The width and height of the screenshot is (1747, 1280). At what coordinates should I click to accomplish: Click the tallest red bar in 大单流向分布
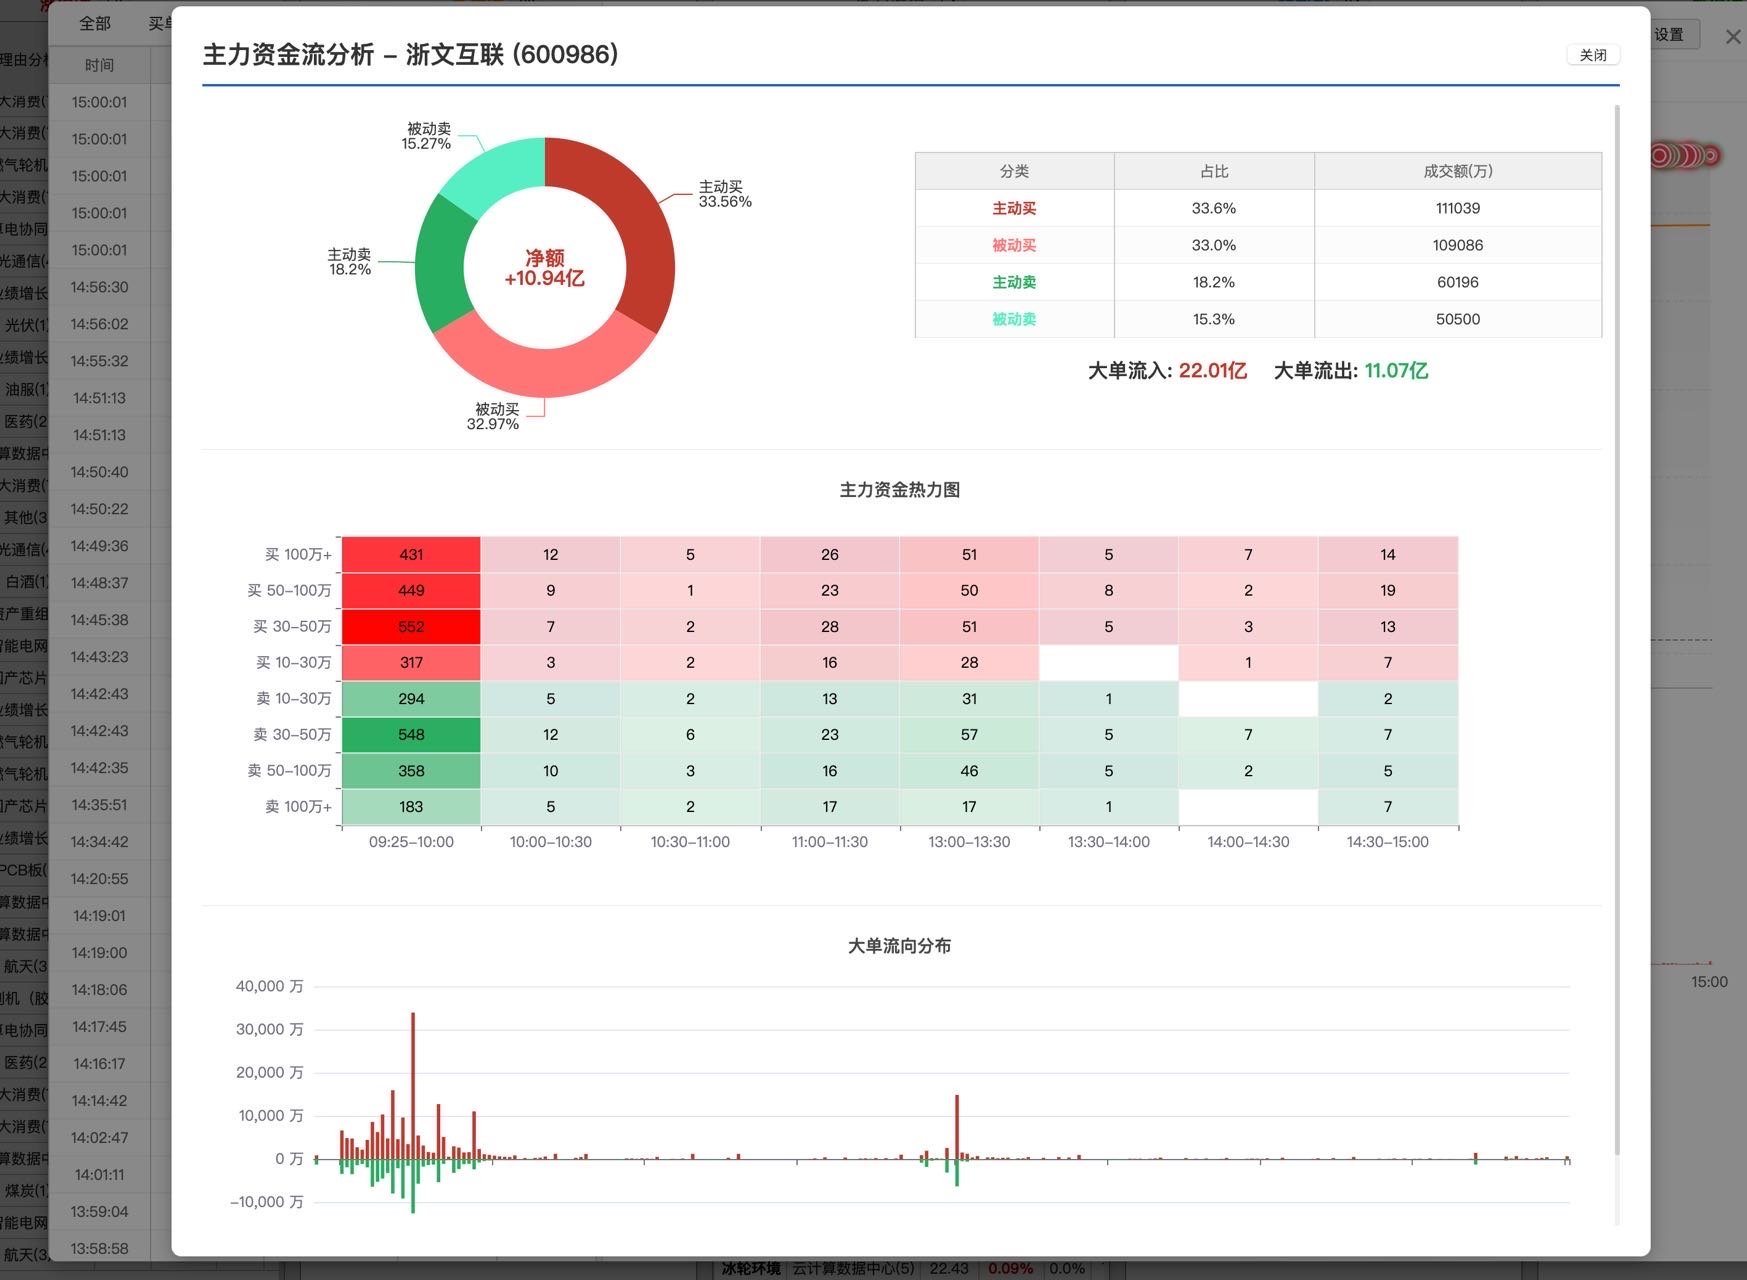click(412, 1085)
